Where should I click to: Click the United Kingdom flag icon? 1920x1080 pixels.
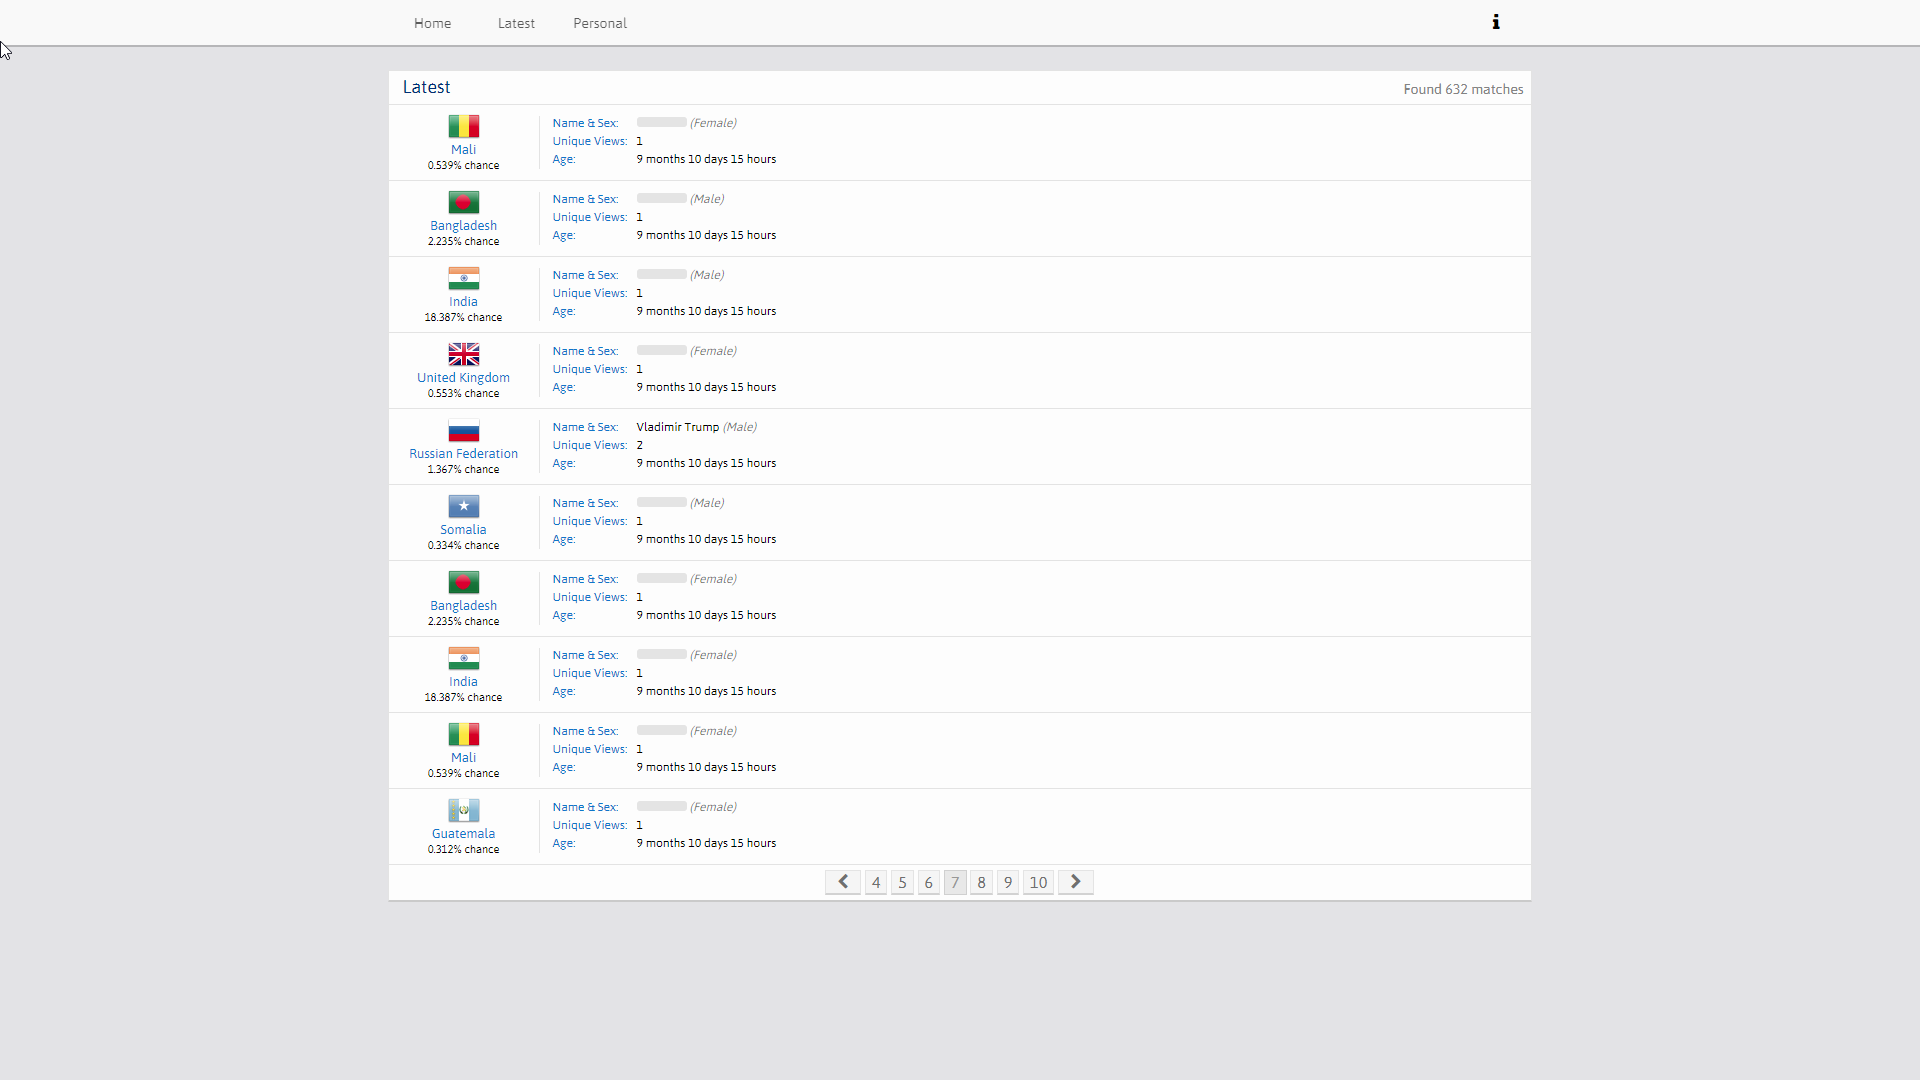click(x=463, y=354)
